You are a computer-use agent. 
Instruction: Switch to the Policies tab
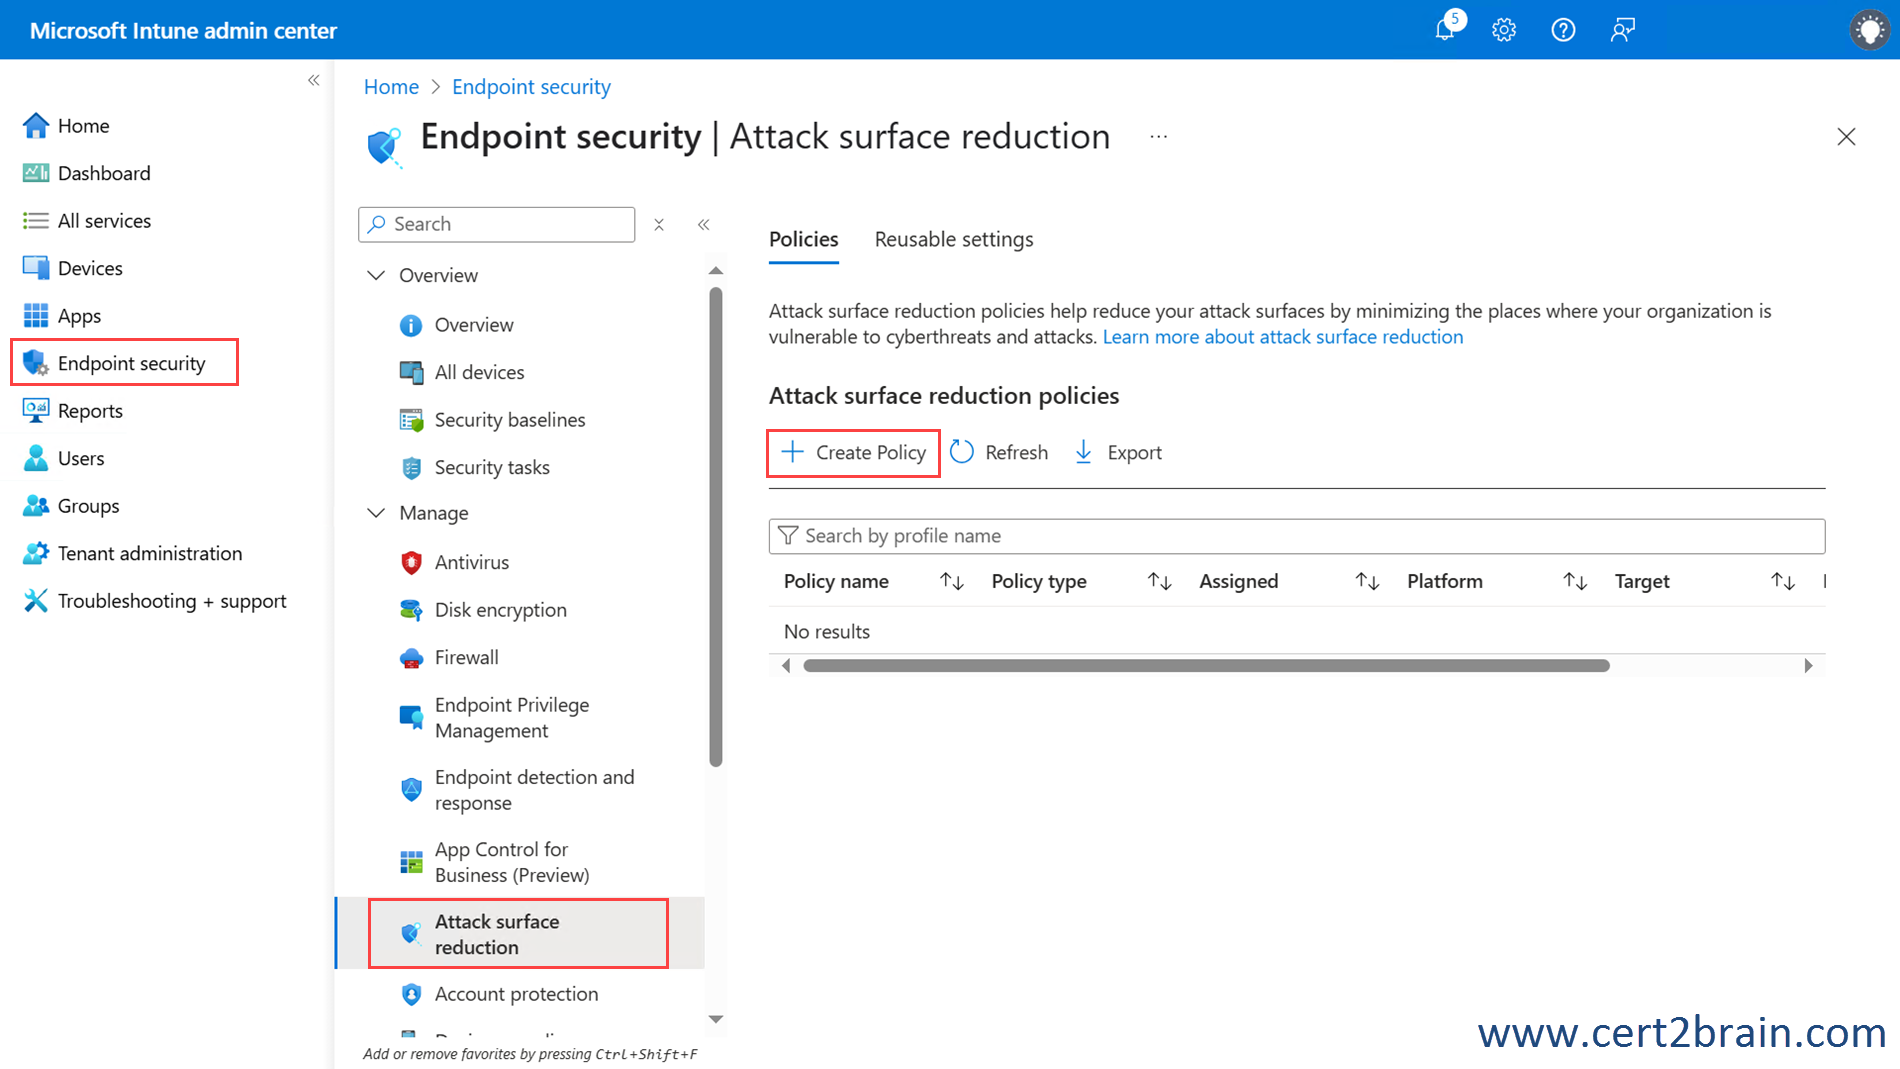803,240
